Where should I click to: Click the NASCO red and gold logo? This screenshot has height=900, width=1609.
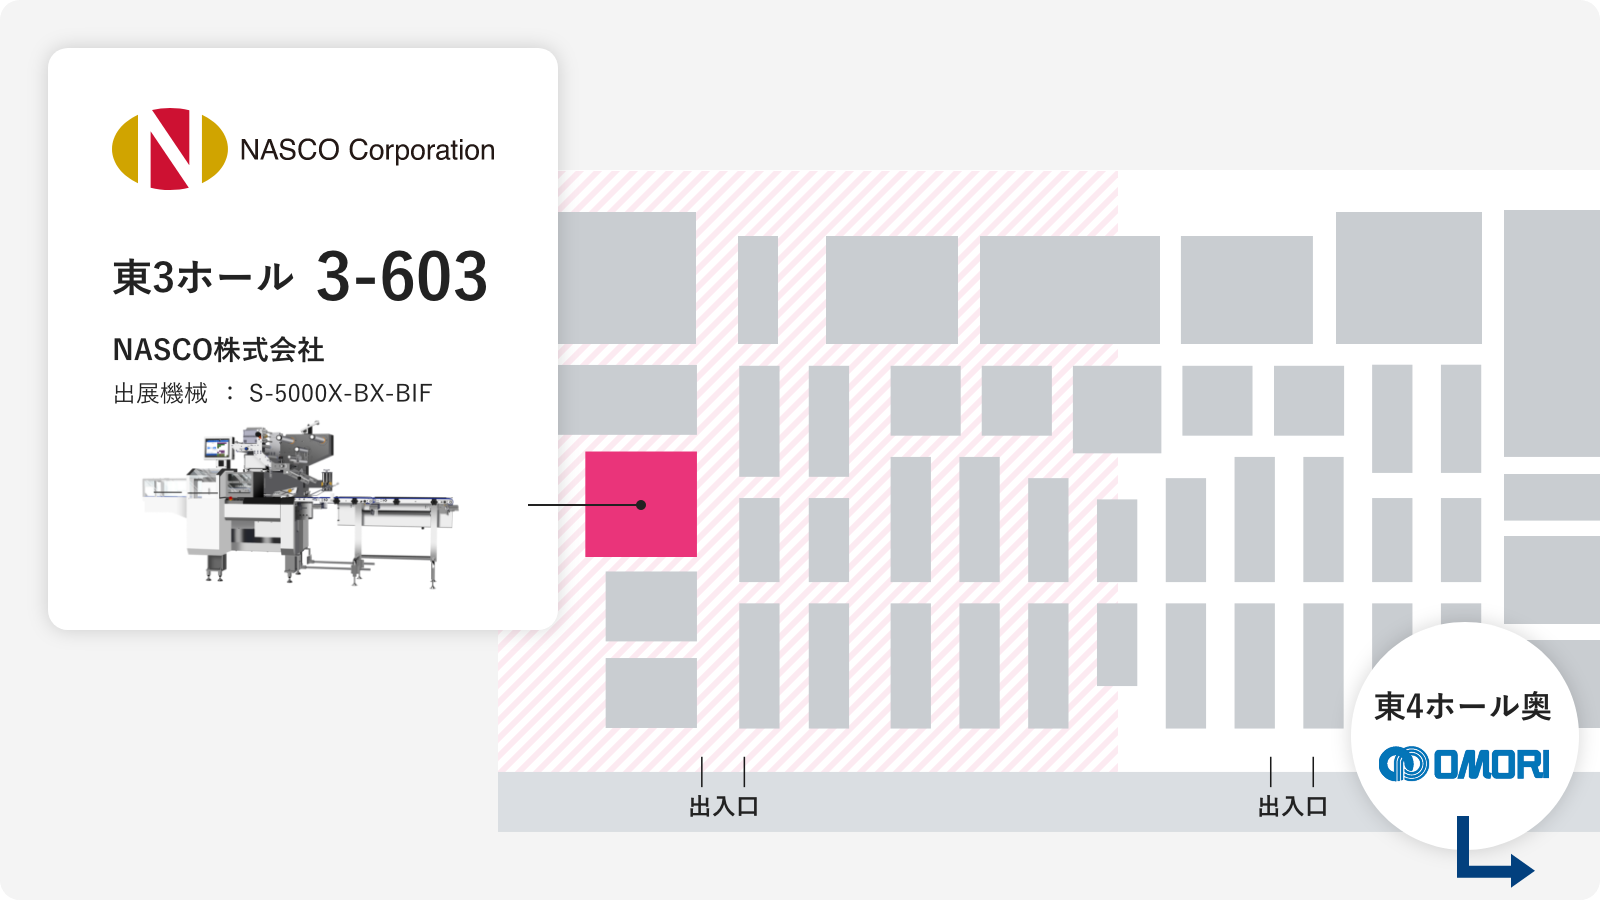170,149
